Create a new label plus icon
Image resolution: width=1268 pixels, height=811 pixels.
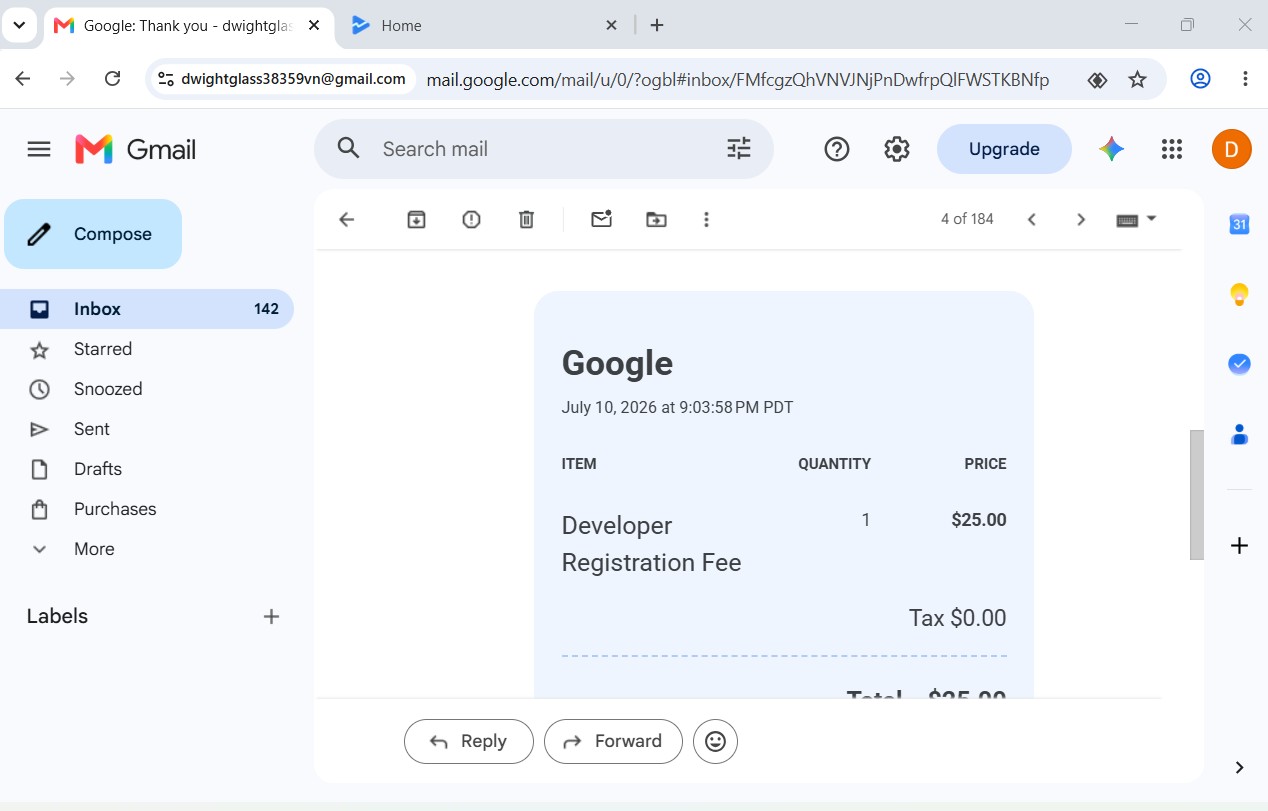[x=271, y=616]
